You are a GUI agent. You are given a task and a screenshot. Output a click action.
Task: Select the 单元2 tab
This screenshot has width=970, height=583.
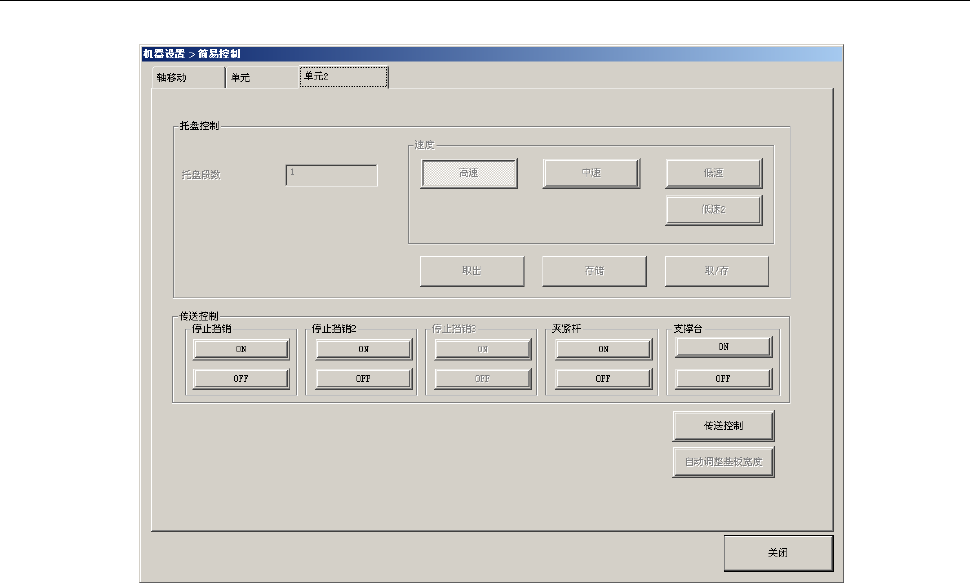(x=343, y=77)
